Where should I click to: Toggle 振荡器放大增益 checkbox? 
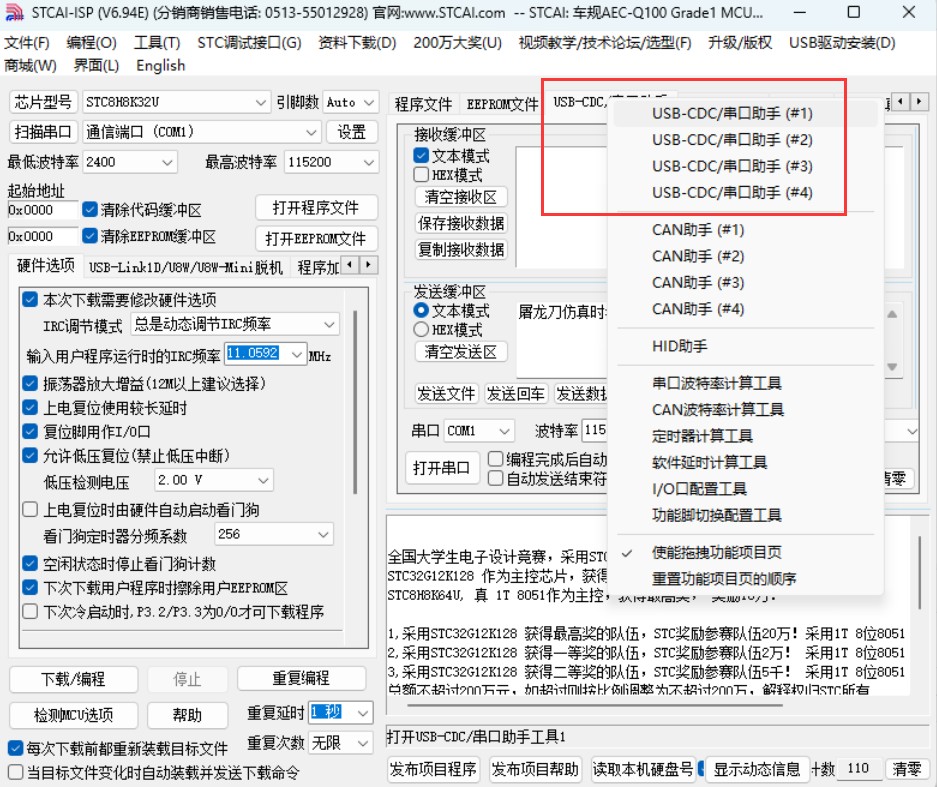coord(30,383)
